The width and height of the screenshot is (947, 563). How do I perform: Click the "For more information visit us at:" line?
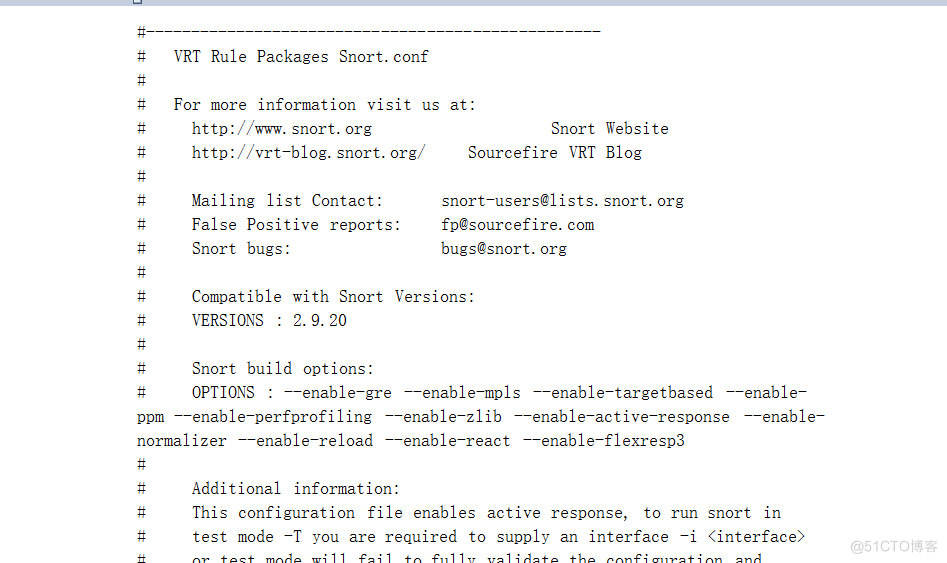click(x=324, y=105)
